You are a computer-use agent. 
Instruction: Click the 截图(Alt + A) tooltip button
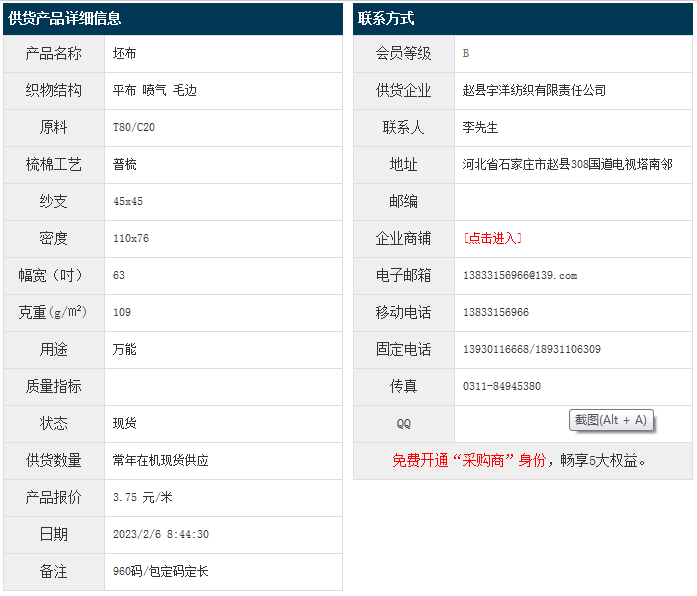[x=610, y=420]
